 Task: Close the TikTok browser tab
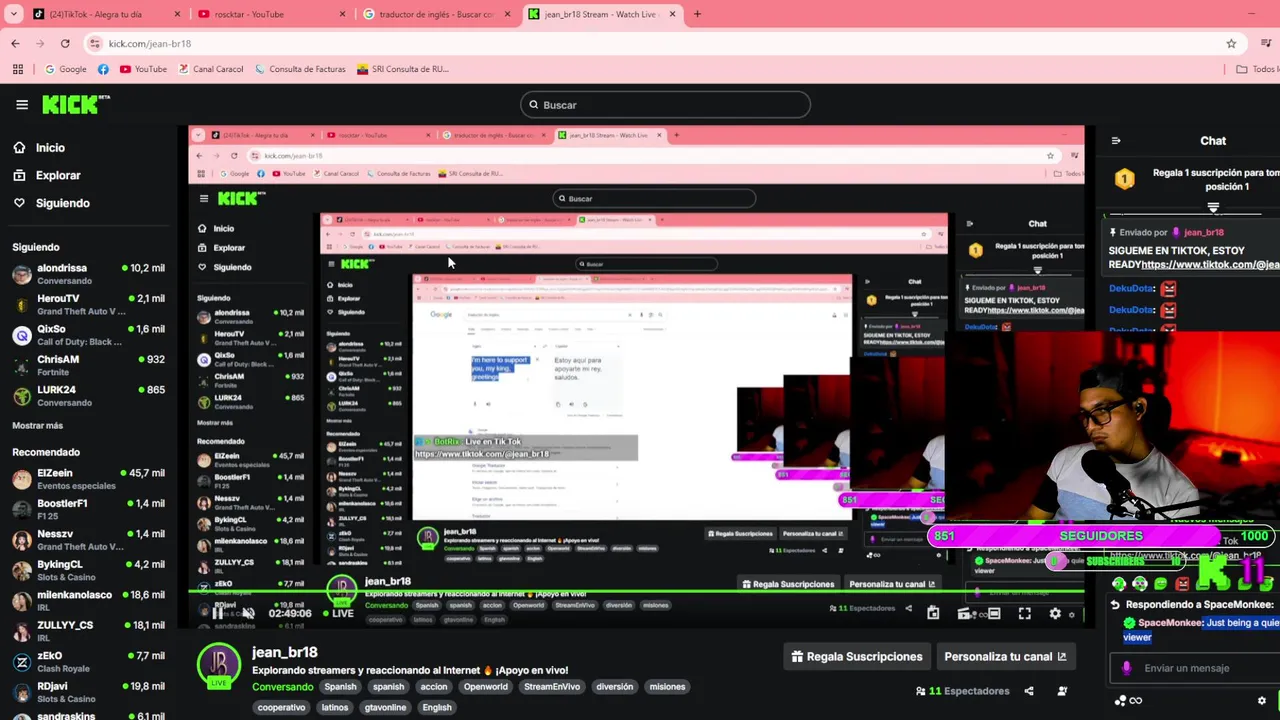coord(178,14)
